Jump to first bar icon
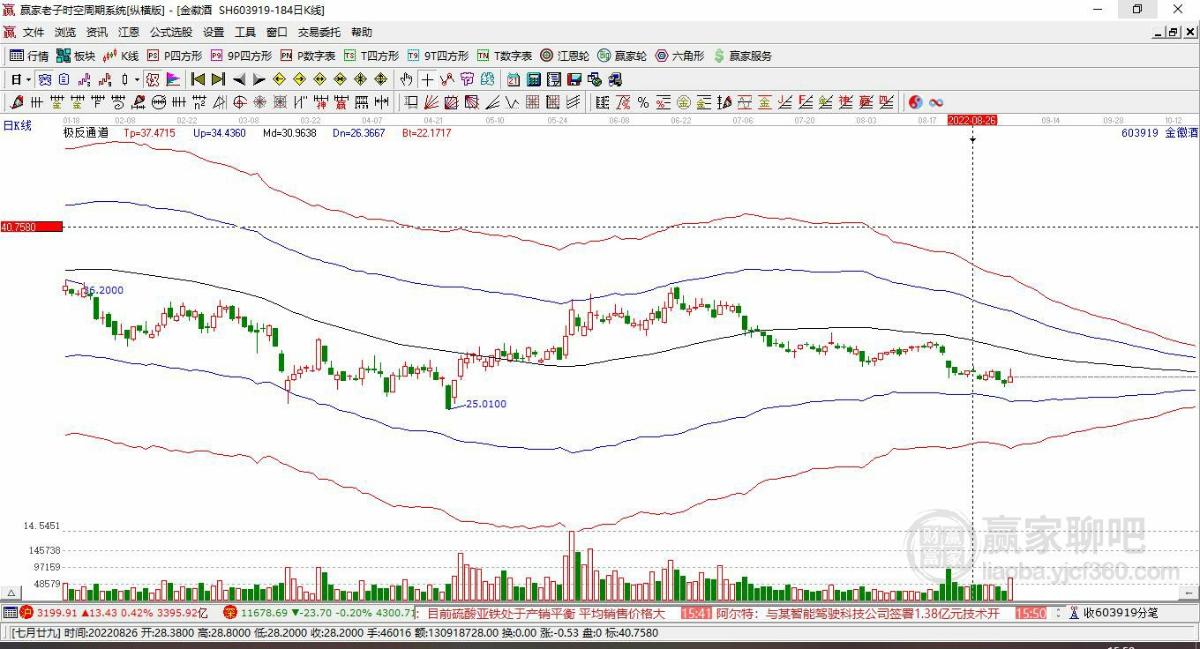Screen dimensions: 1200x649 198,79
